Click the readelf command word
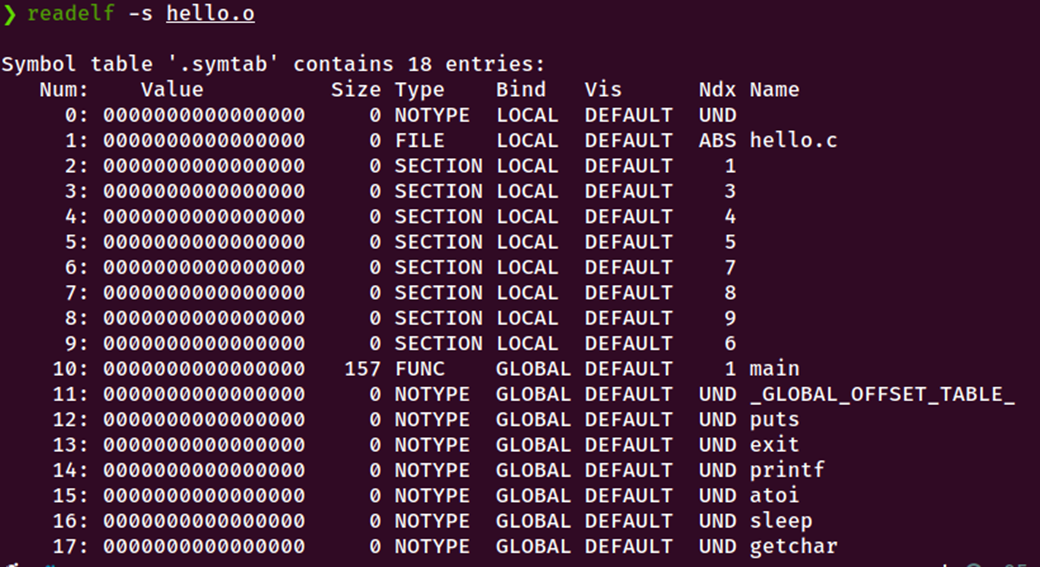This screenshot has width=1040, height=567. (70, 13)
